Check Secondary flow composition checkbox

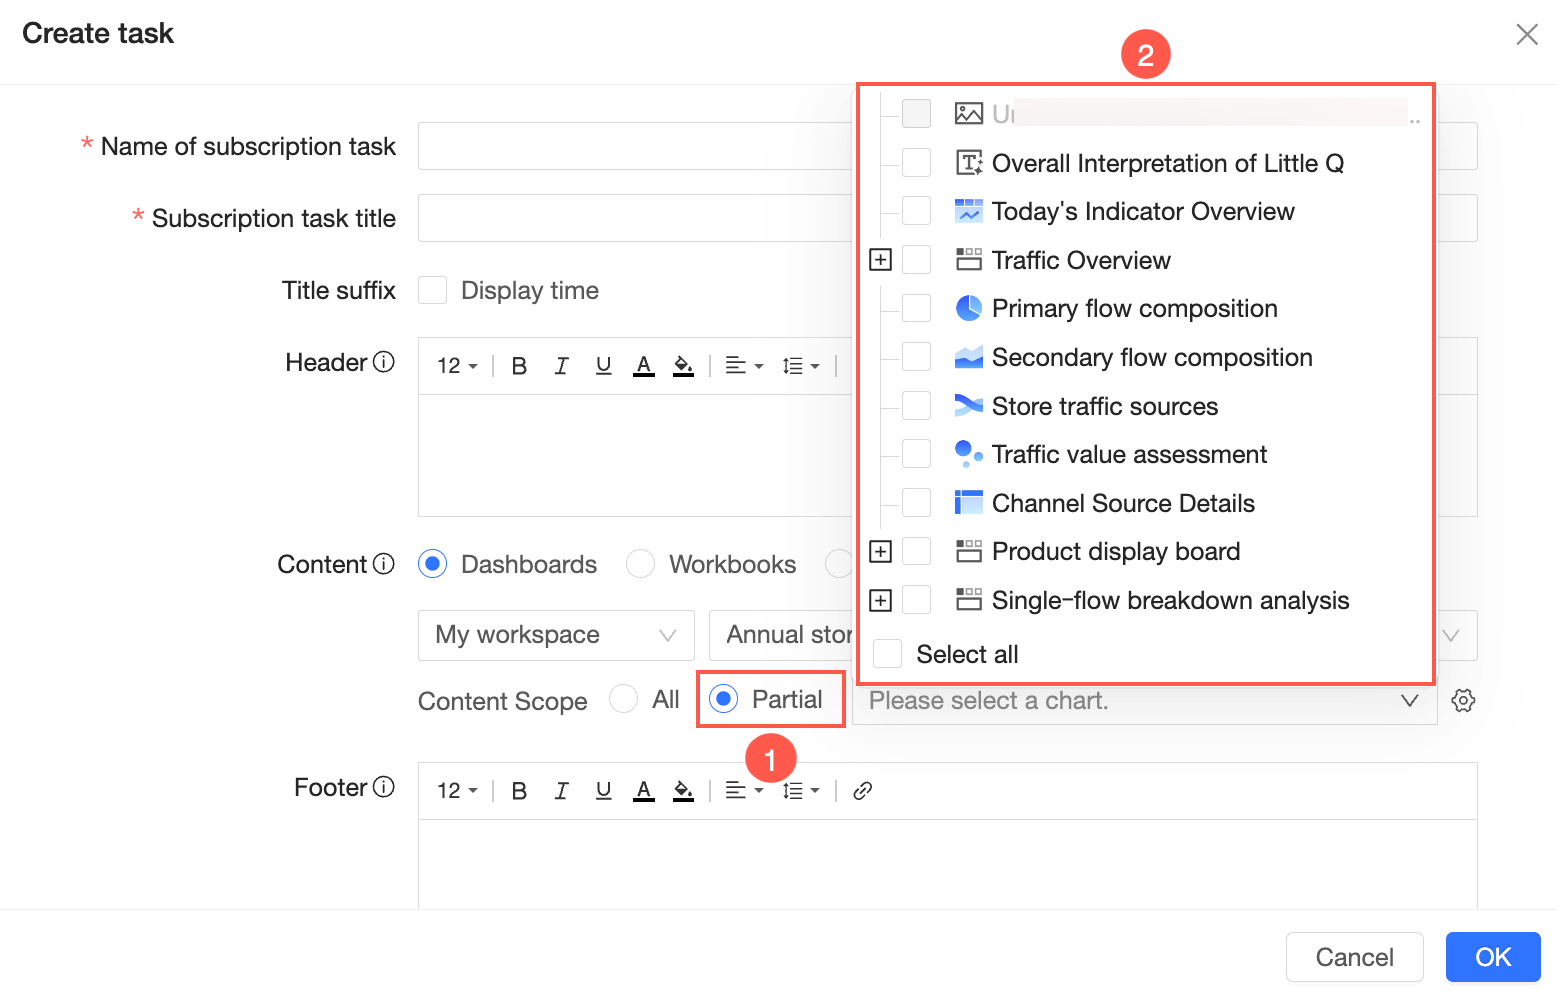coord(916,356)
